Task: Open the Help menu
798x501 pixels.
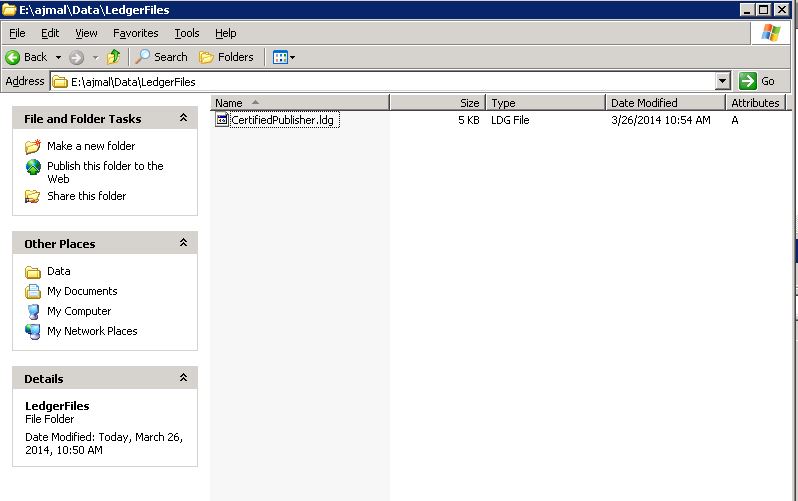Action: tap(225, 33)
